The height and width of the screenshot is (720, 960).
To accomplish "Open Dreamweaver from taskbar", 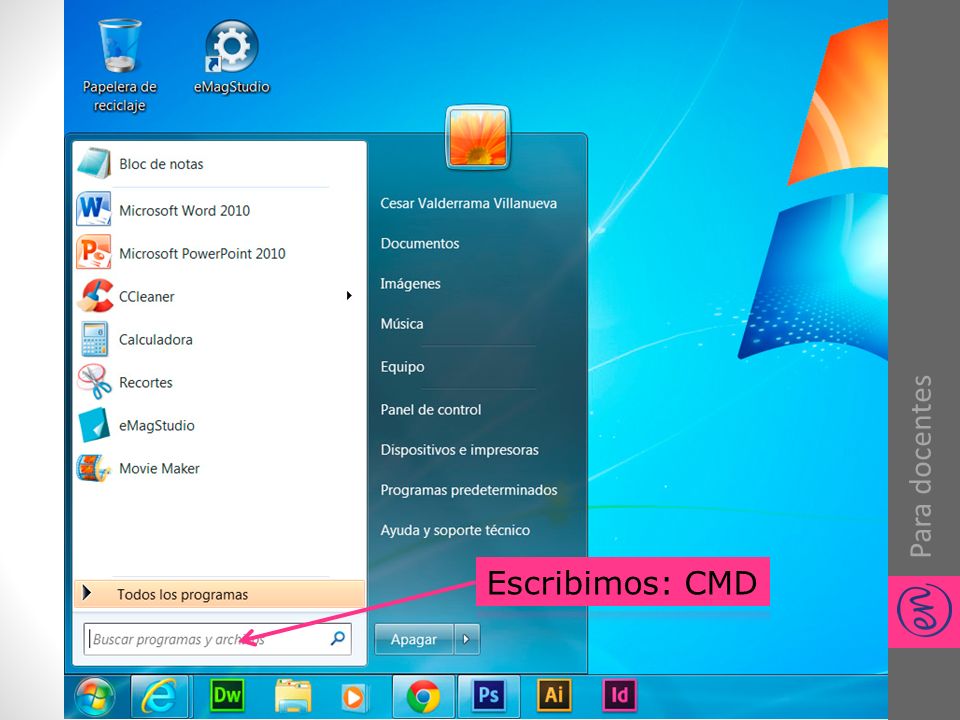I will (227, 695).
